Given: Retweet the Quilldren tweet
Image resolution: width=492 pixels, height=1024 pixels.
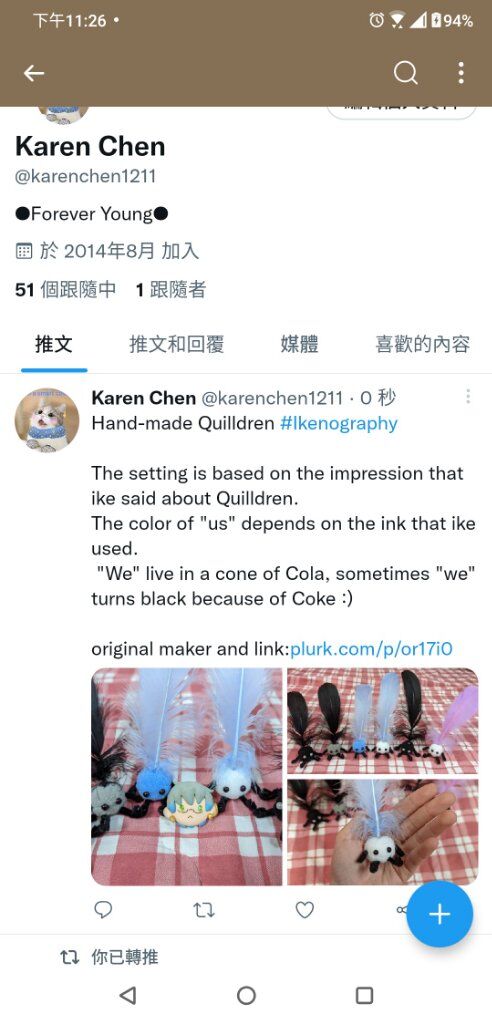Looking at the screenshot, I should click(204, 910).
